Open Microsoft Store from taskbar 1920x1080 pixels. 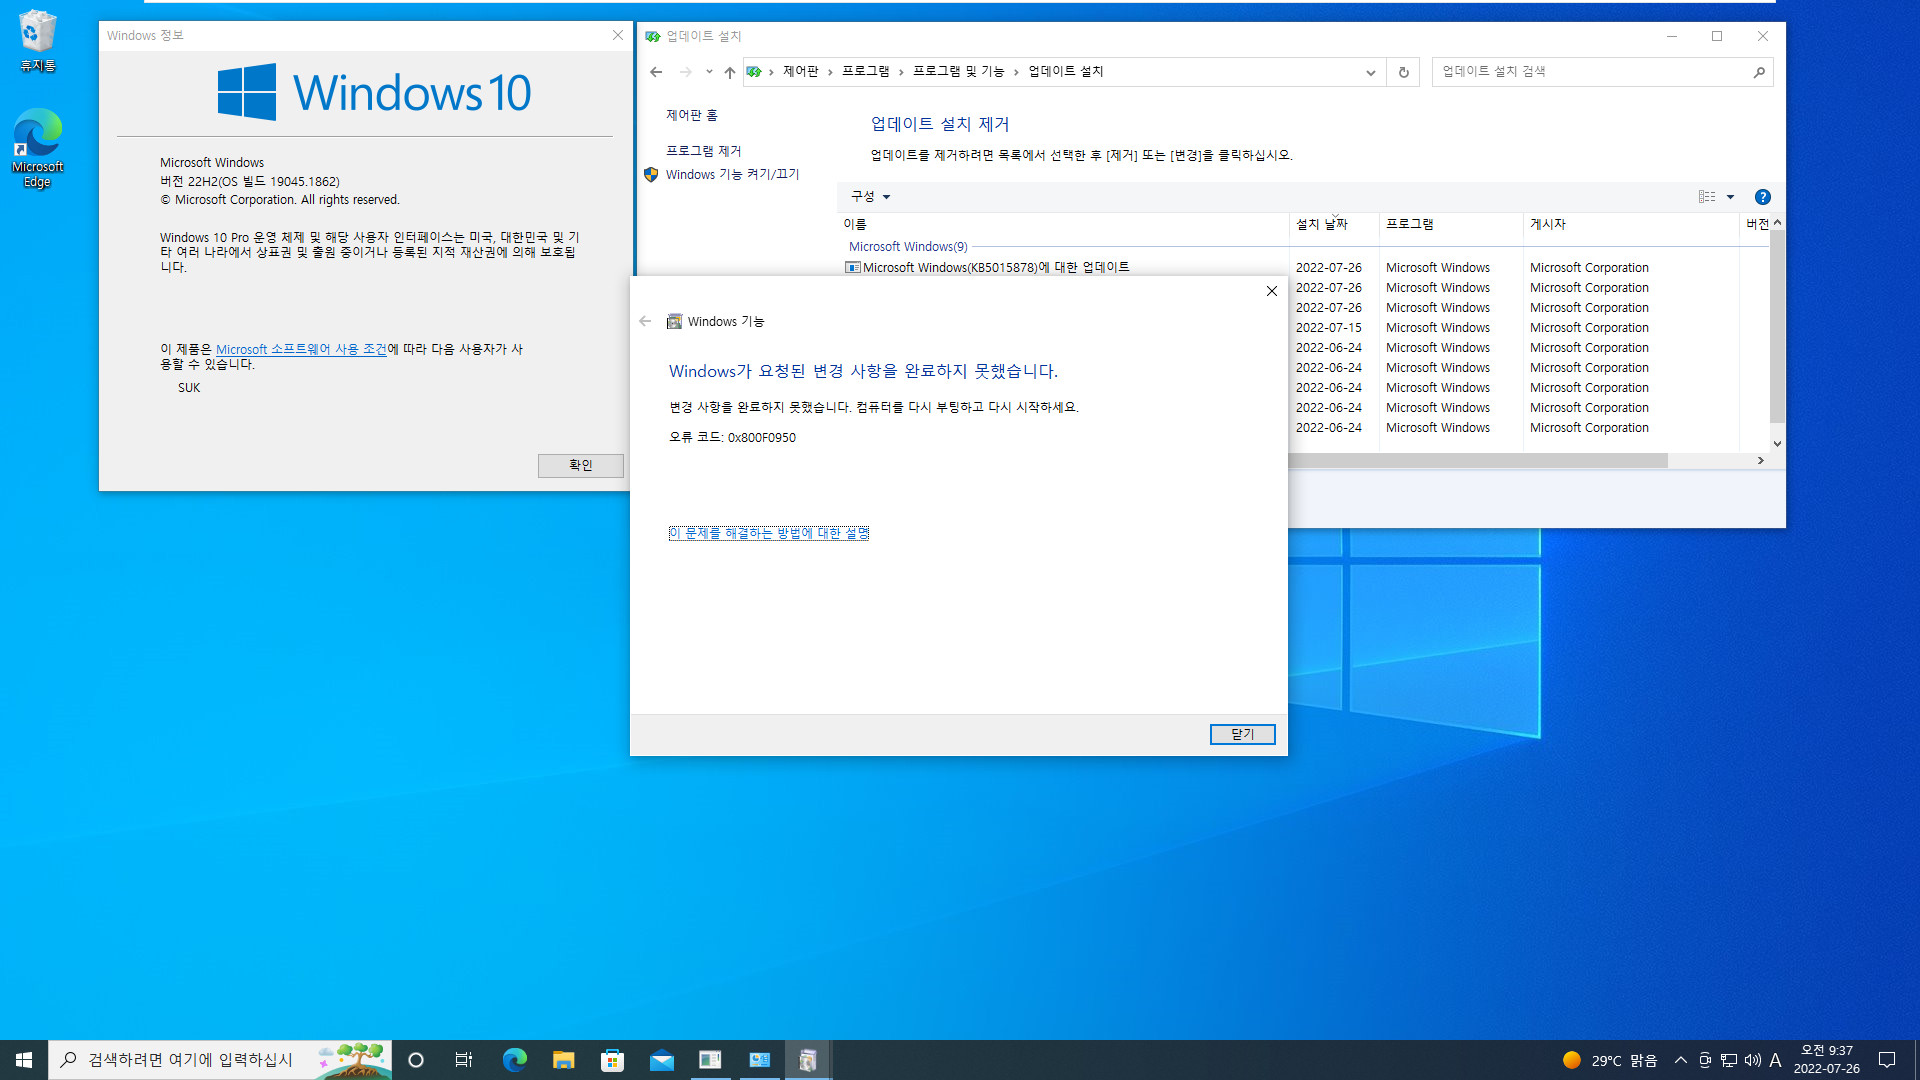612,1060
